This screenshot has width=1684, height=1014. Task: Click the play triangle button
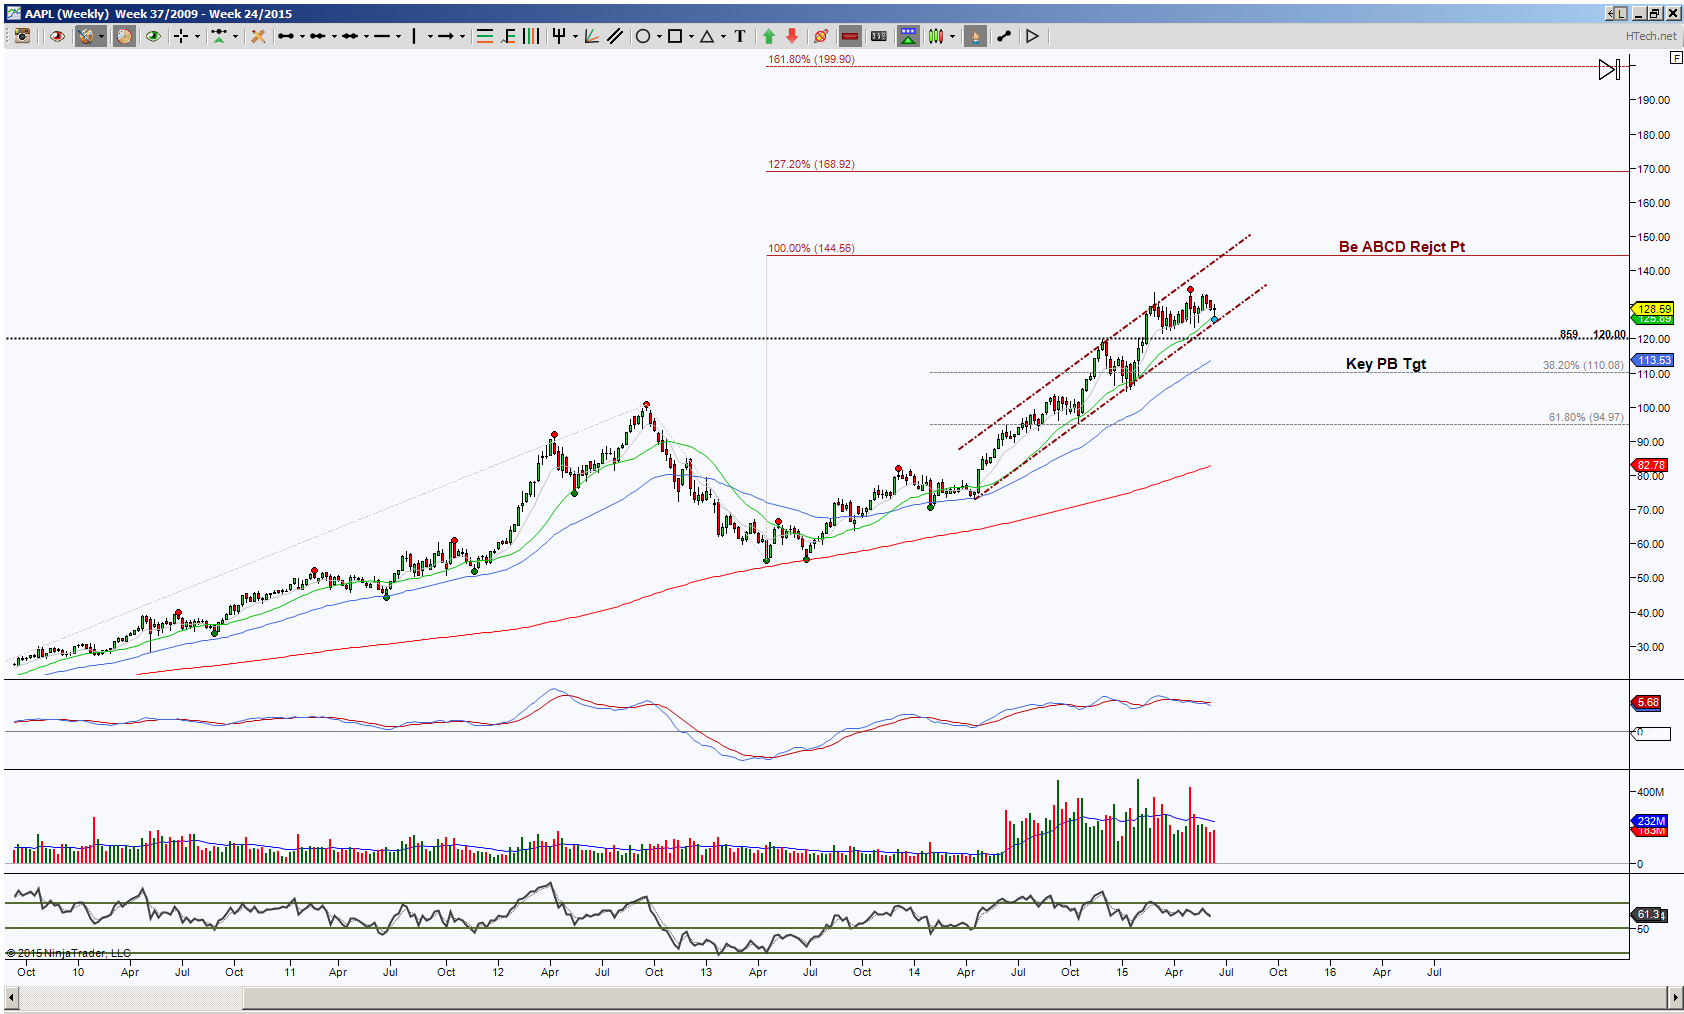[1033, 36]
